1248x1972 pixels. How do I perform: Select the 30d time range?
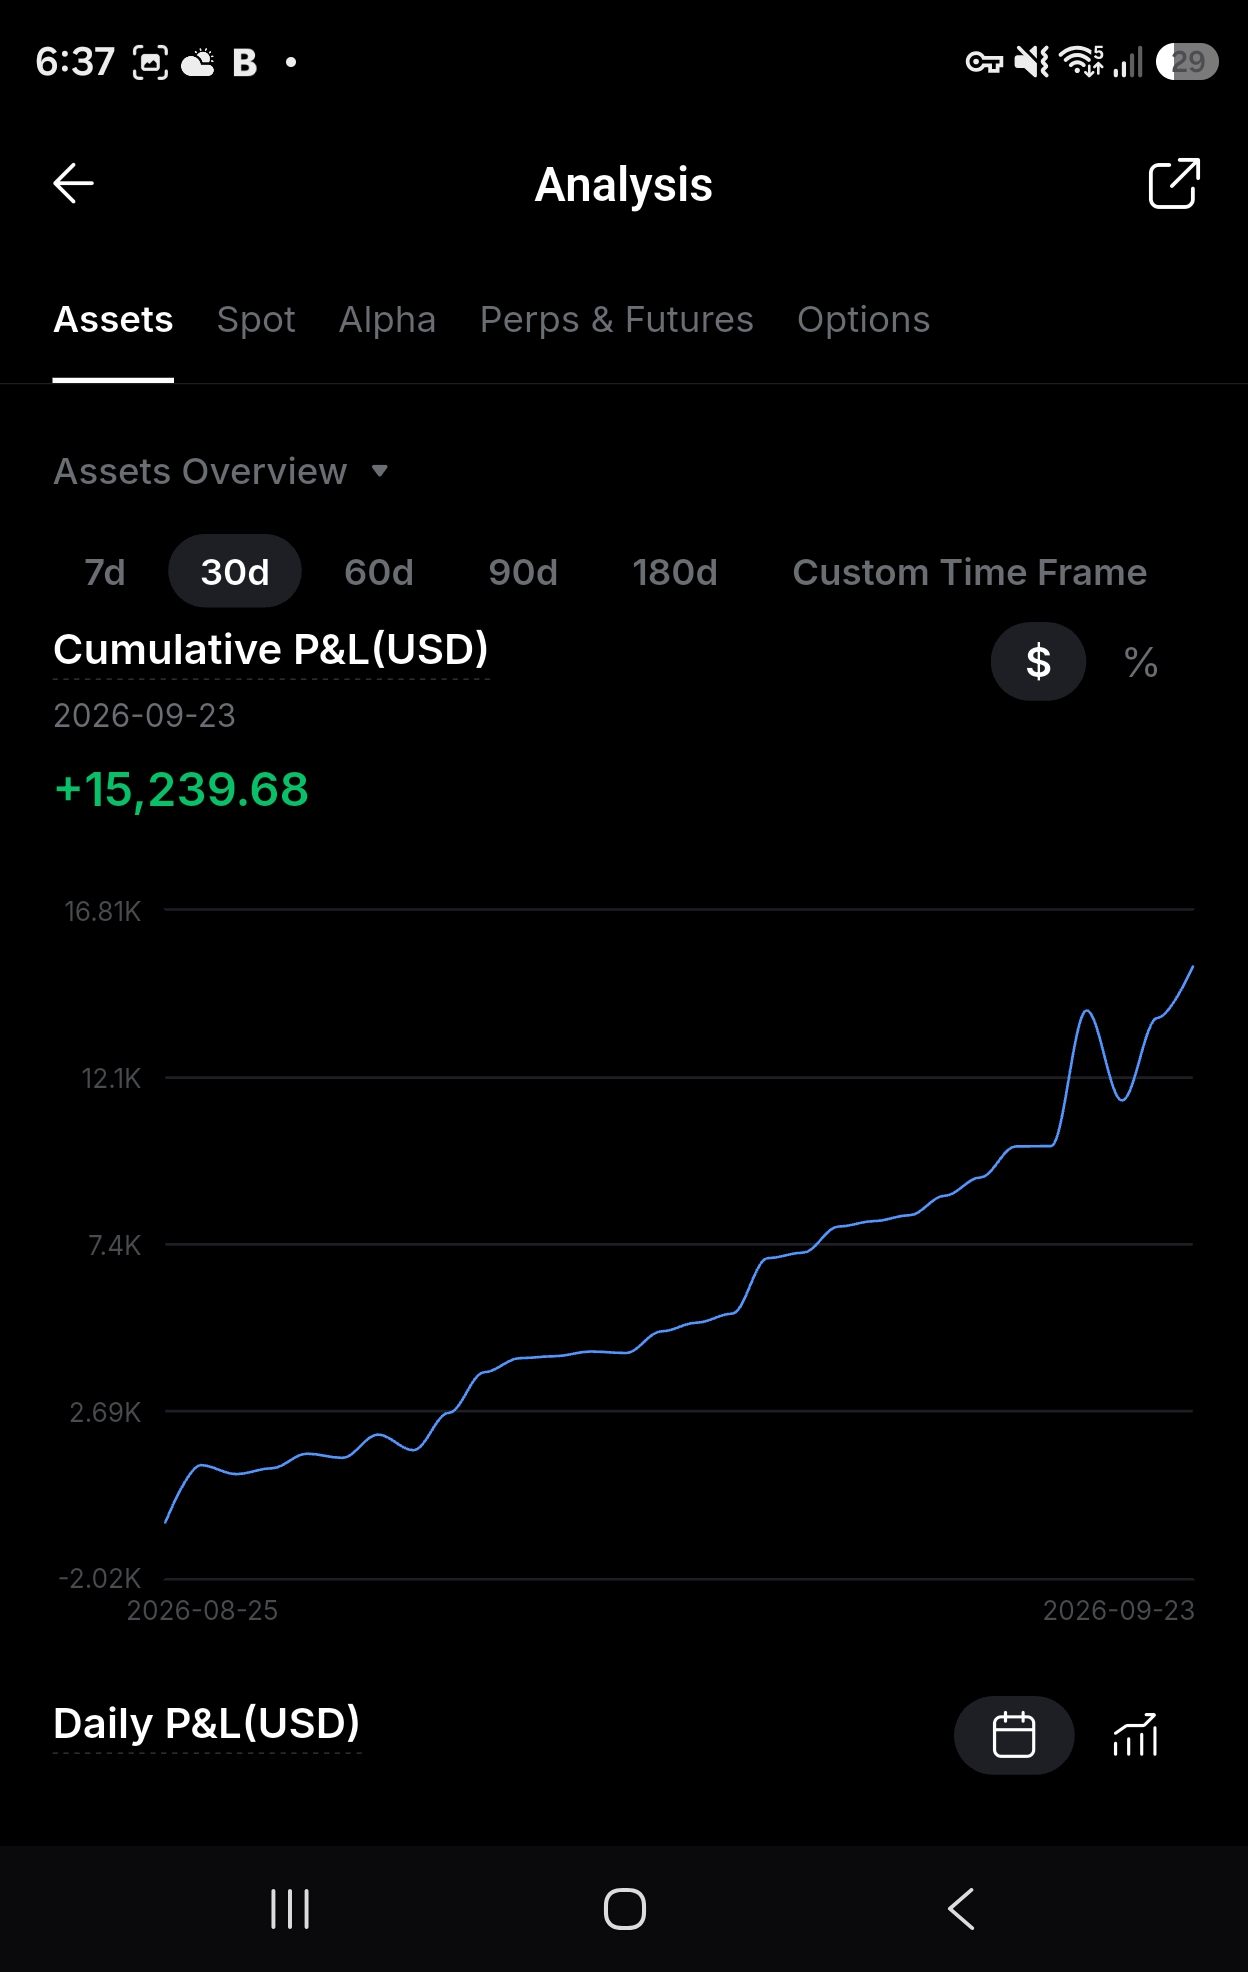coord(235,572)
